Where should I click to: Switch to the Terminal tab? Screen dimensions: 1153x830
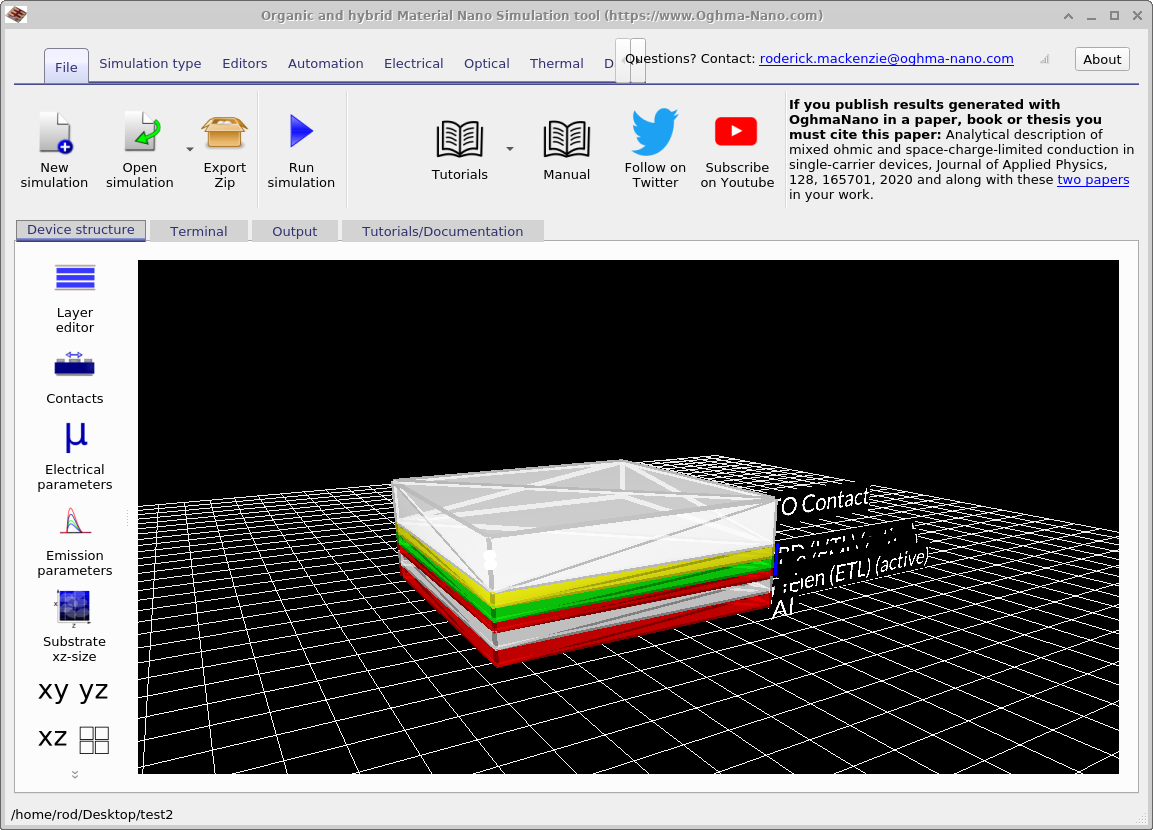point(198,231)
